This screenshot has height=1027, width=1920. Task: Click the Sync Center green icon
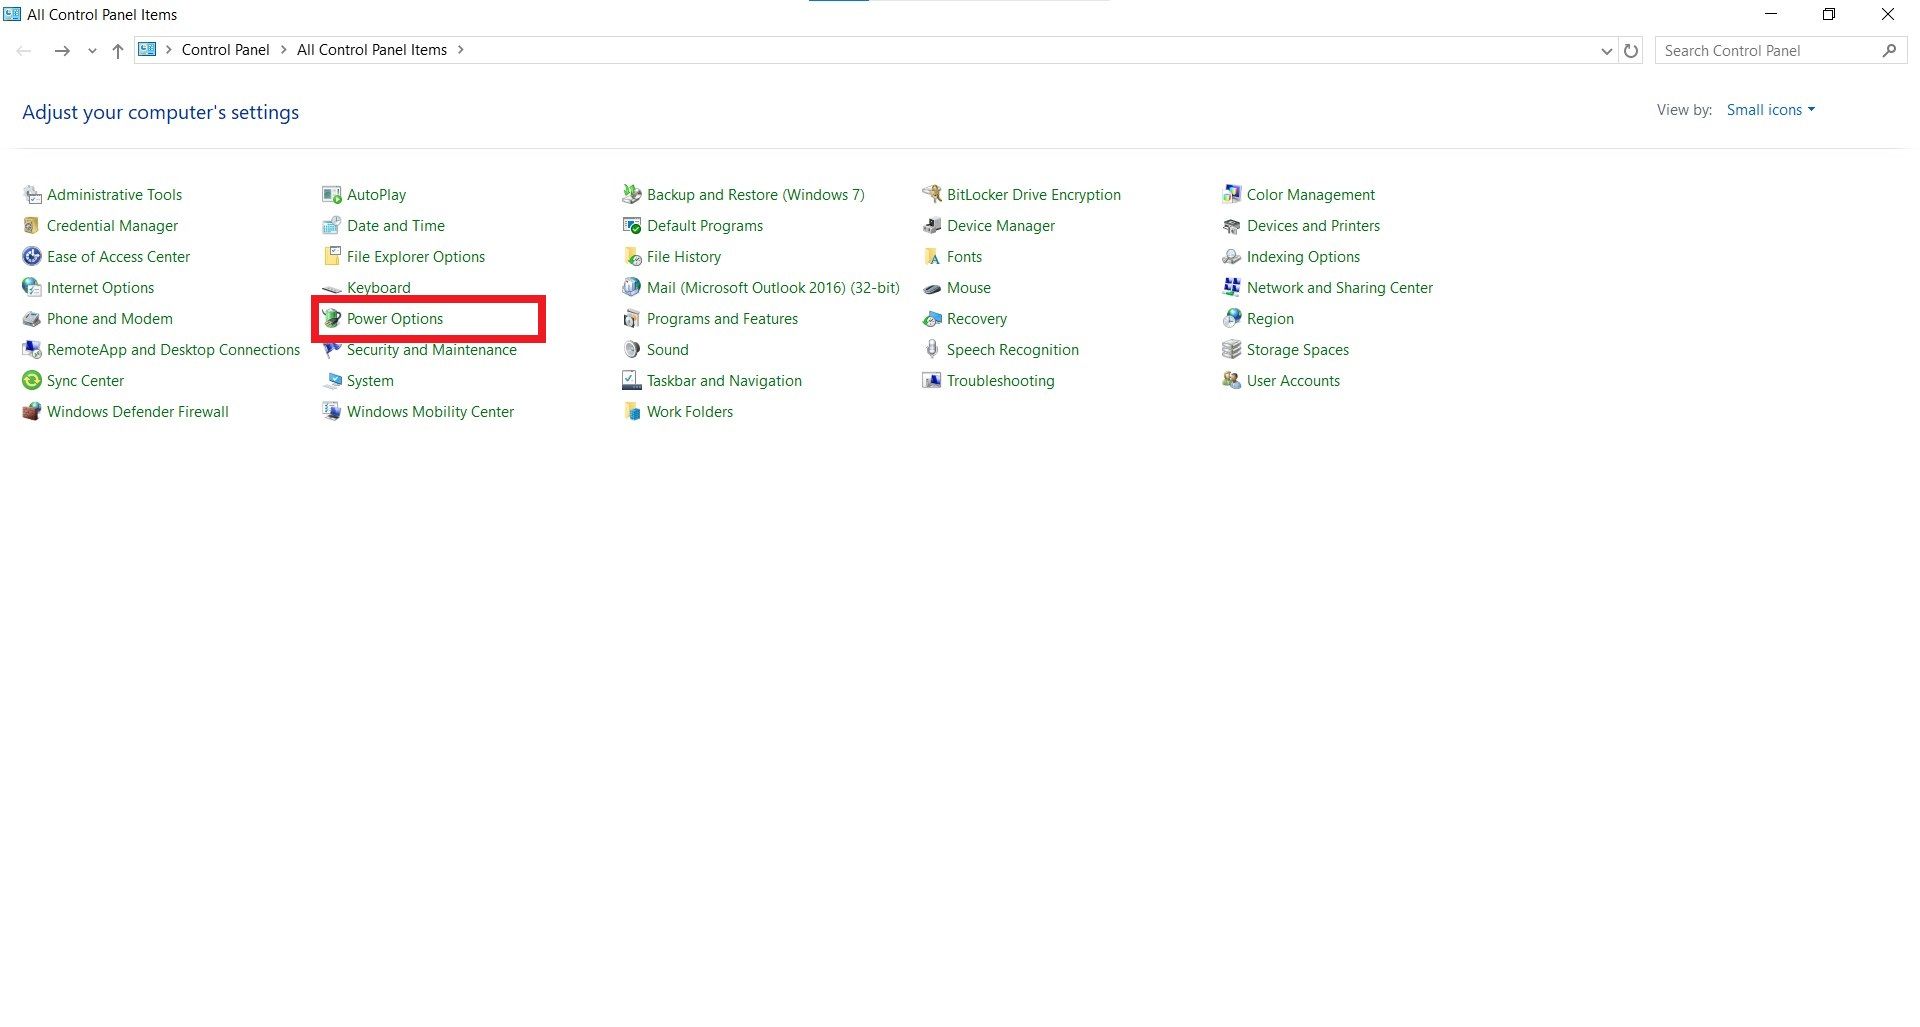pyautogui.click(x=32, y=381)
